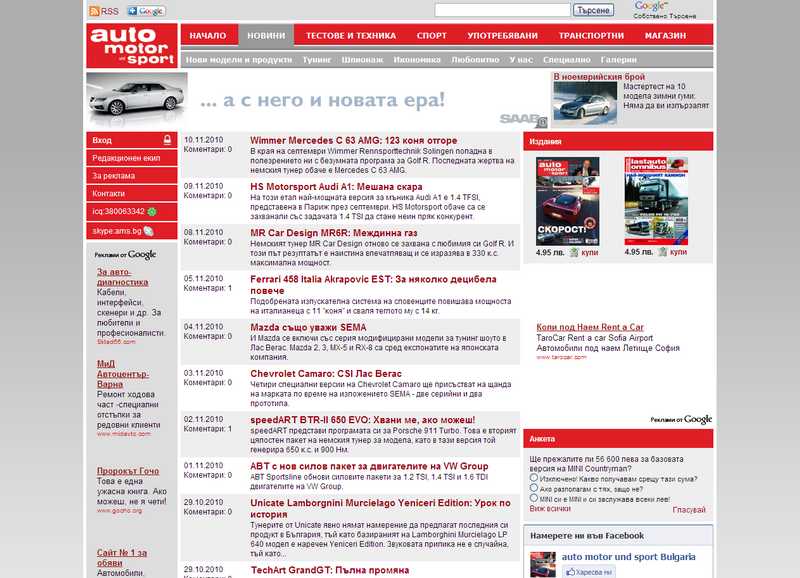The height and width of the screenshot is (578, 800).
Task: Click the www.tarocar.com ad URL
Action: [x=561, y=357]
